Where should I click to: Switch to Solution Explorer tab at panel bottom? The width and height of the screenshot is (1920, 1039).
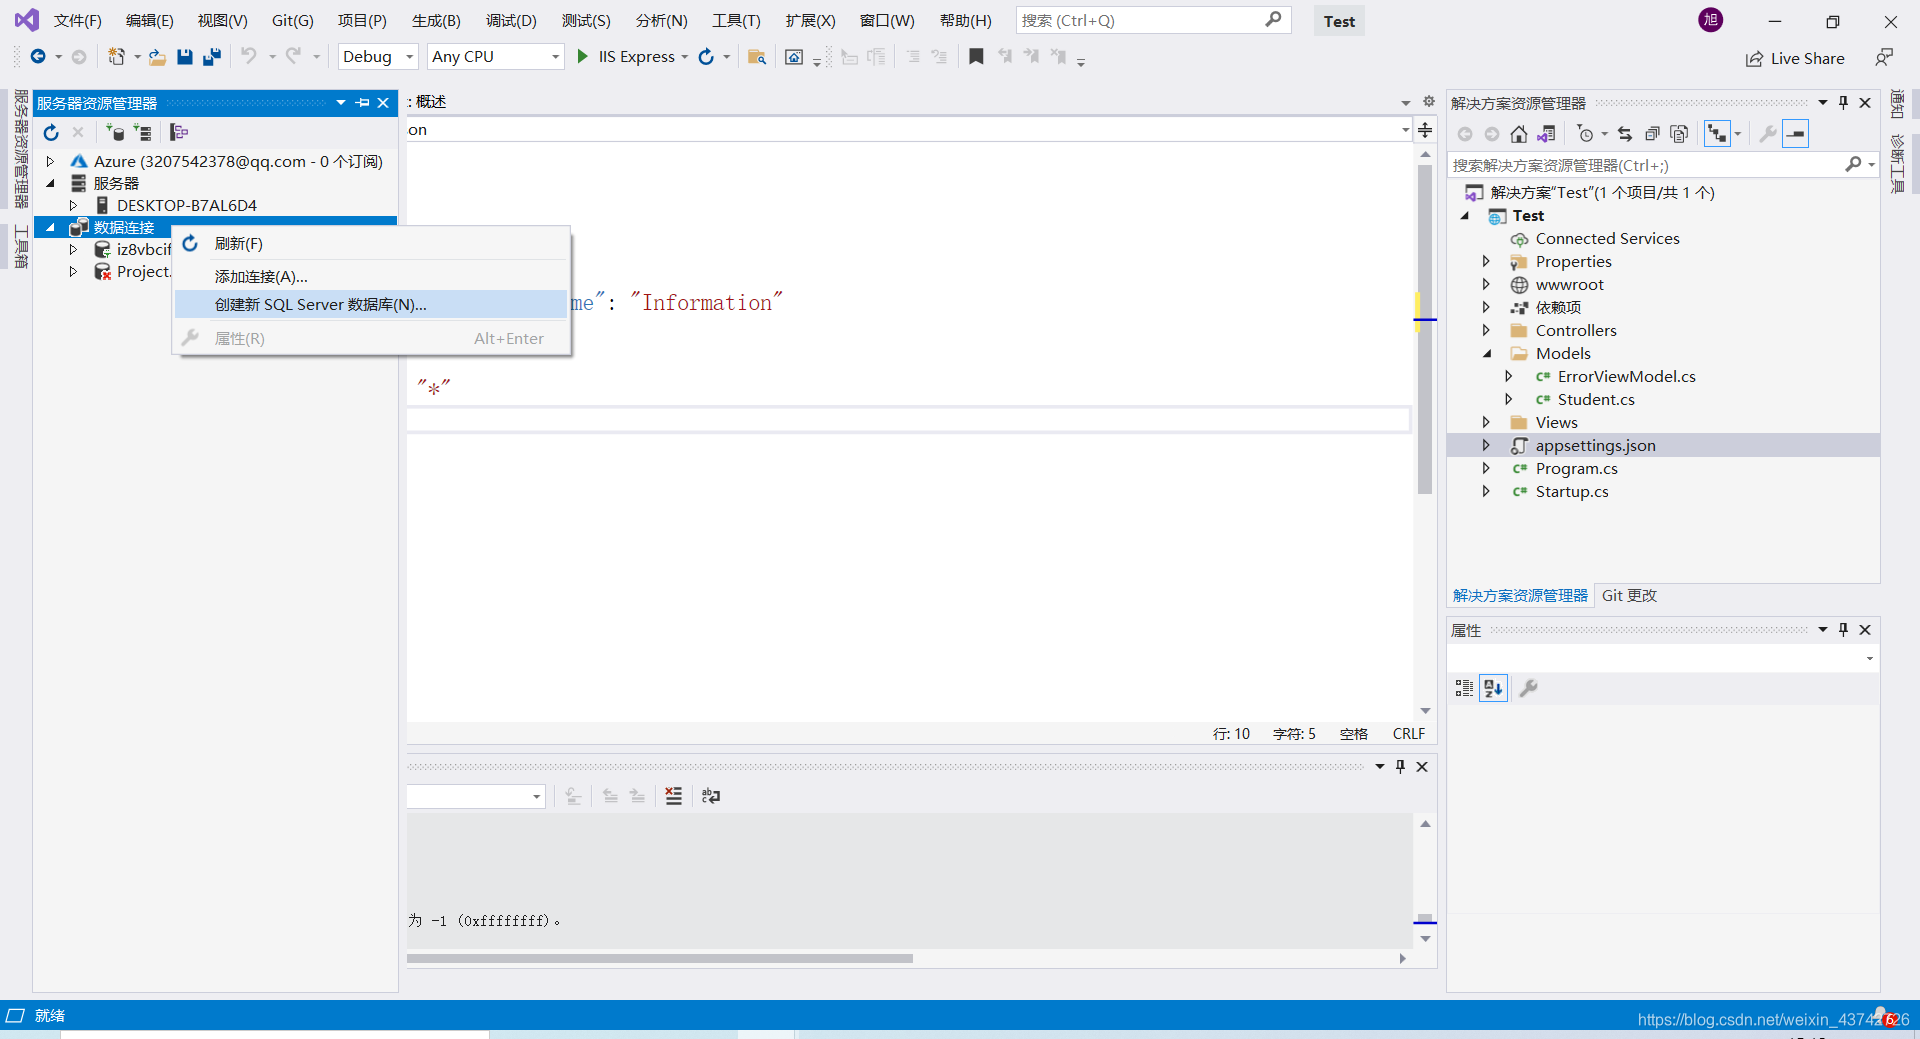coord(1520,595)
